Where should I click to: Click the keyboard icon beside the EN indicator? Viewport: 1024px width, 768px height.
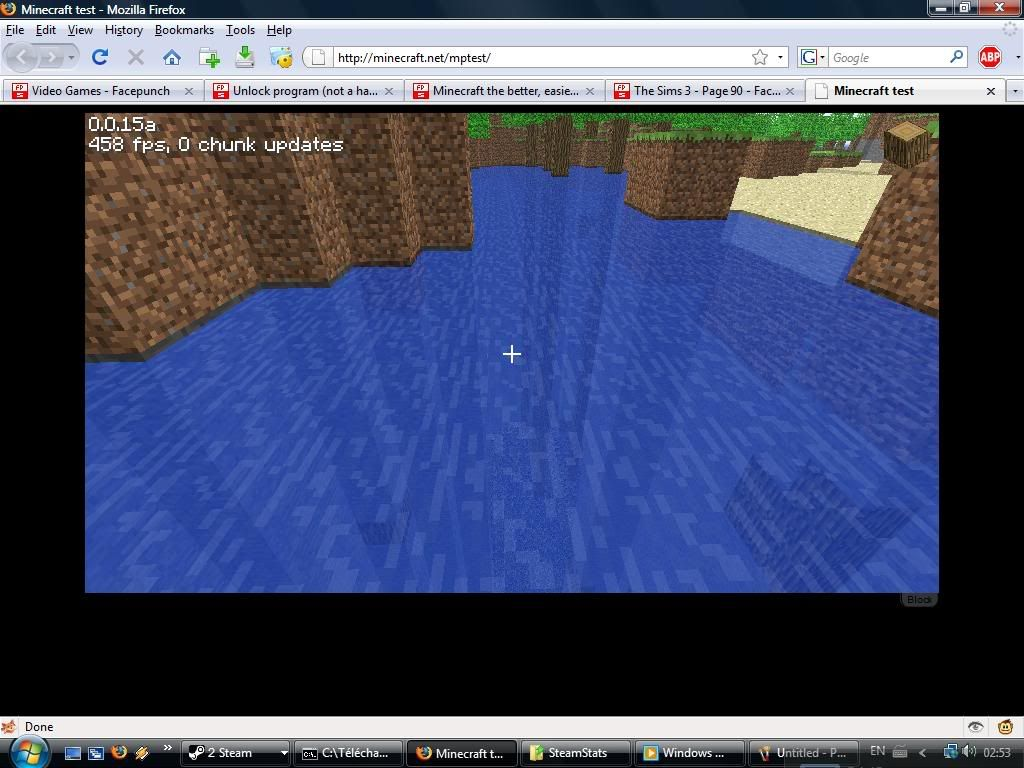click(900, 752)
